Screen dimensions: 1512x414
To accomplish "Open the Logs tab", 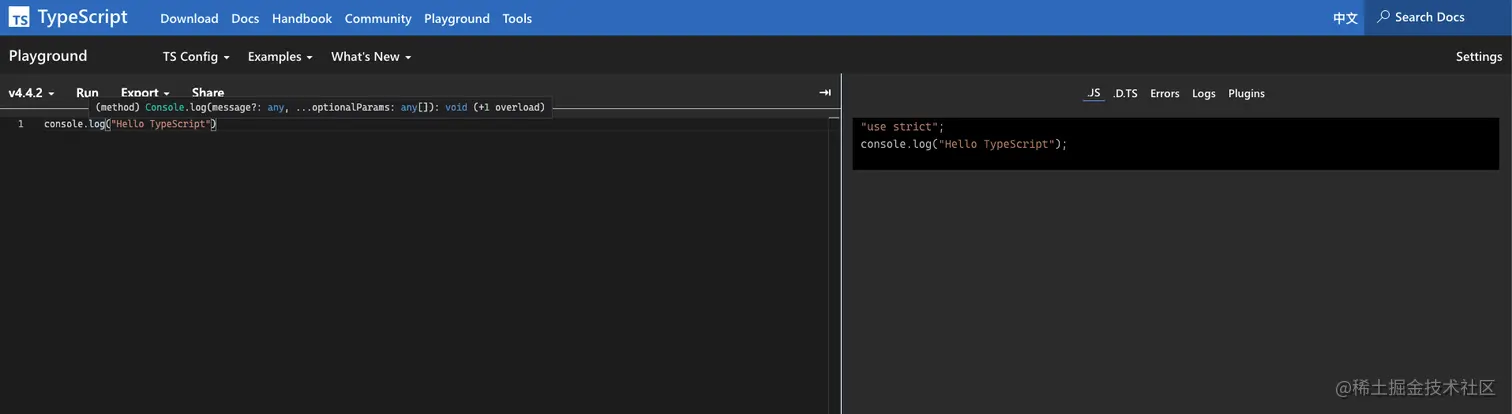I will [x=1204, y=93].
